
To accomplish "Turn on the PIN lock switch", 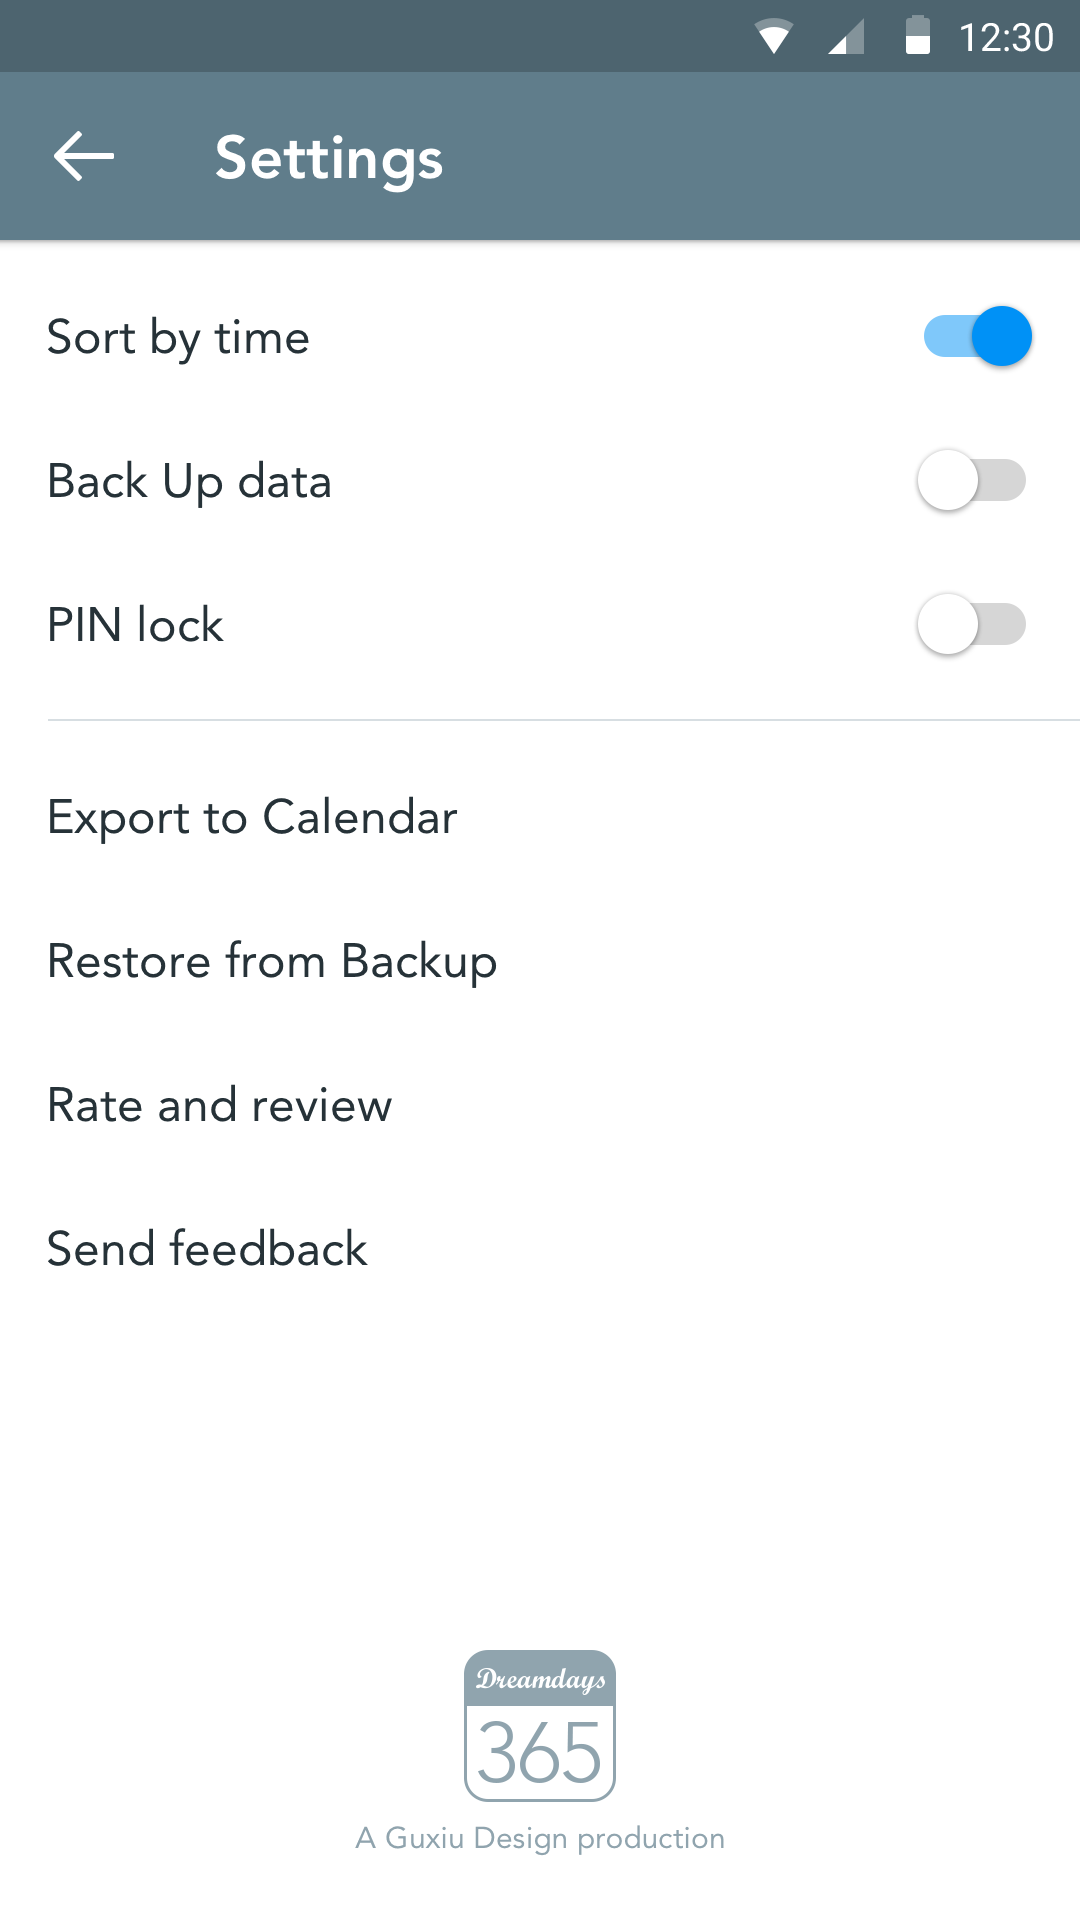I will 972,624.
